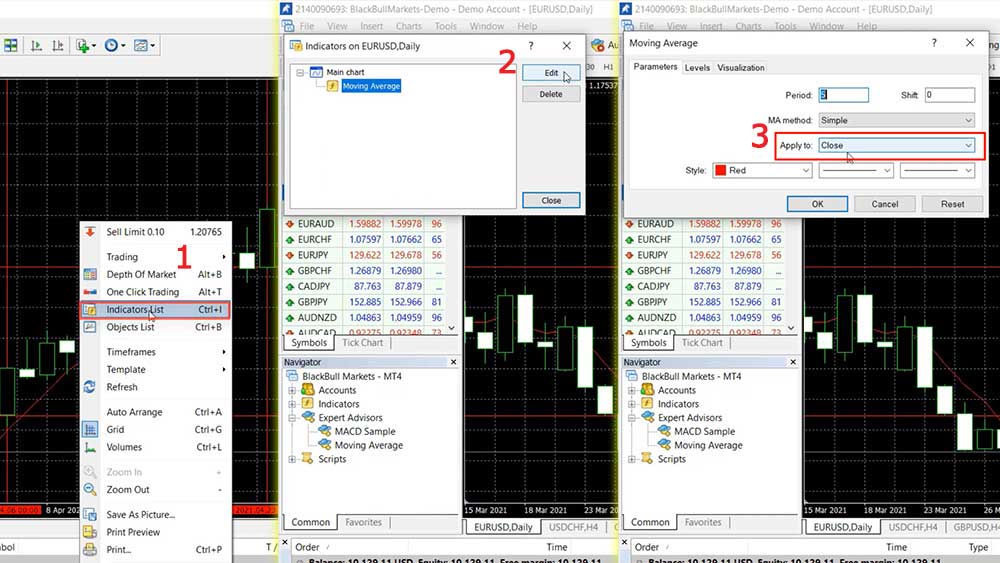
Task: Click Close button in the Indicators dialog
Action: coord(551,200)
